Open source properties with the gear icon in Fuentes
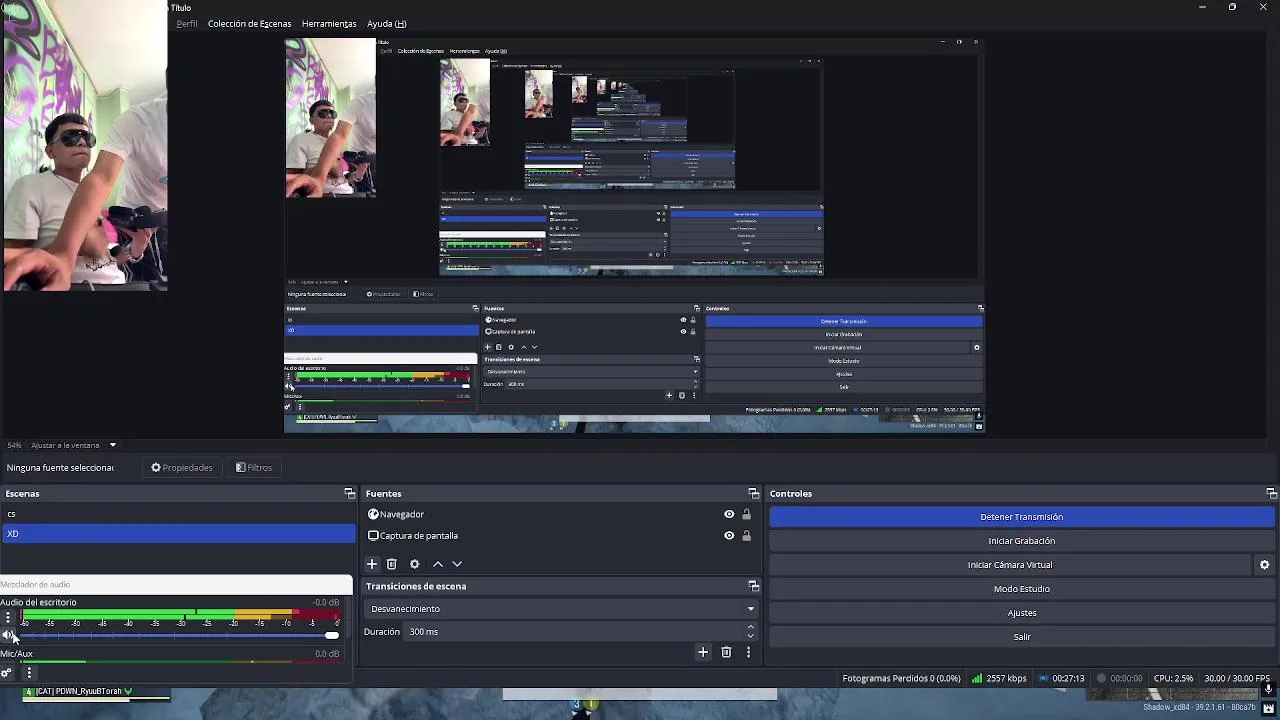 pos(414,564)
